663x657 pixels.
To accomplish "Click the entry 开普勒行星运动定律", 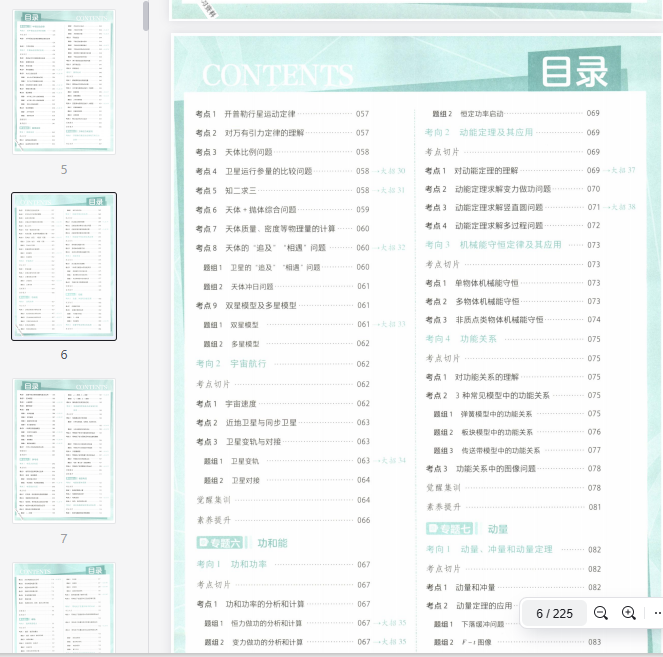I will pos(260,114).
